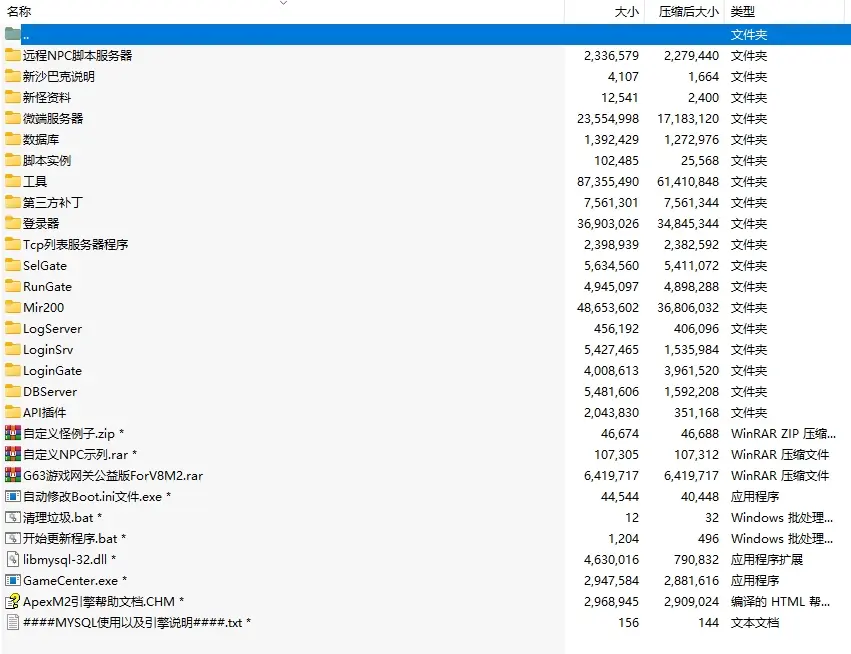Click the file name G63游戏网关公益版ForV8M2.rar
This screenshot has height=654, width=851.
tap(113, 476)
